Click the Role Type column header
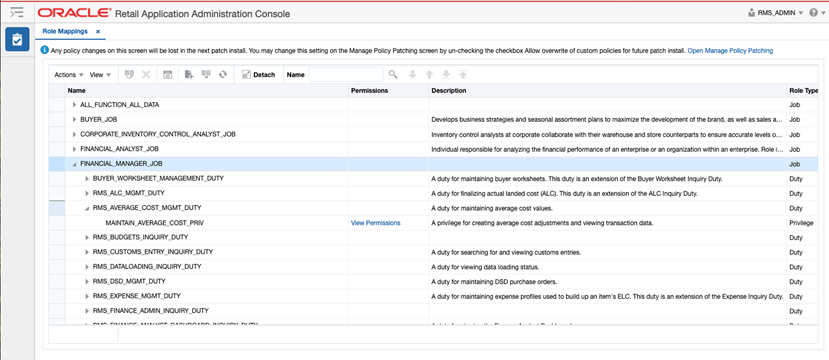829x360 pixels. [803, 90]
